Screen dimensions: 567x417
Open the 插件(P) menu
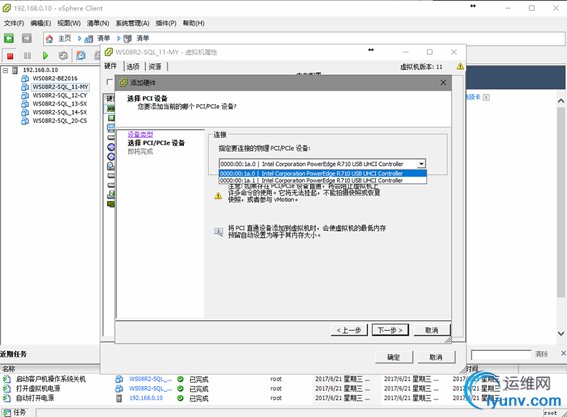166,23
